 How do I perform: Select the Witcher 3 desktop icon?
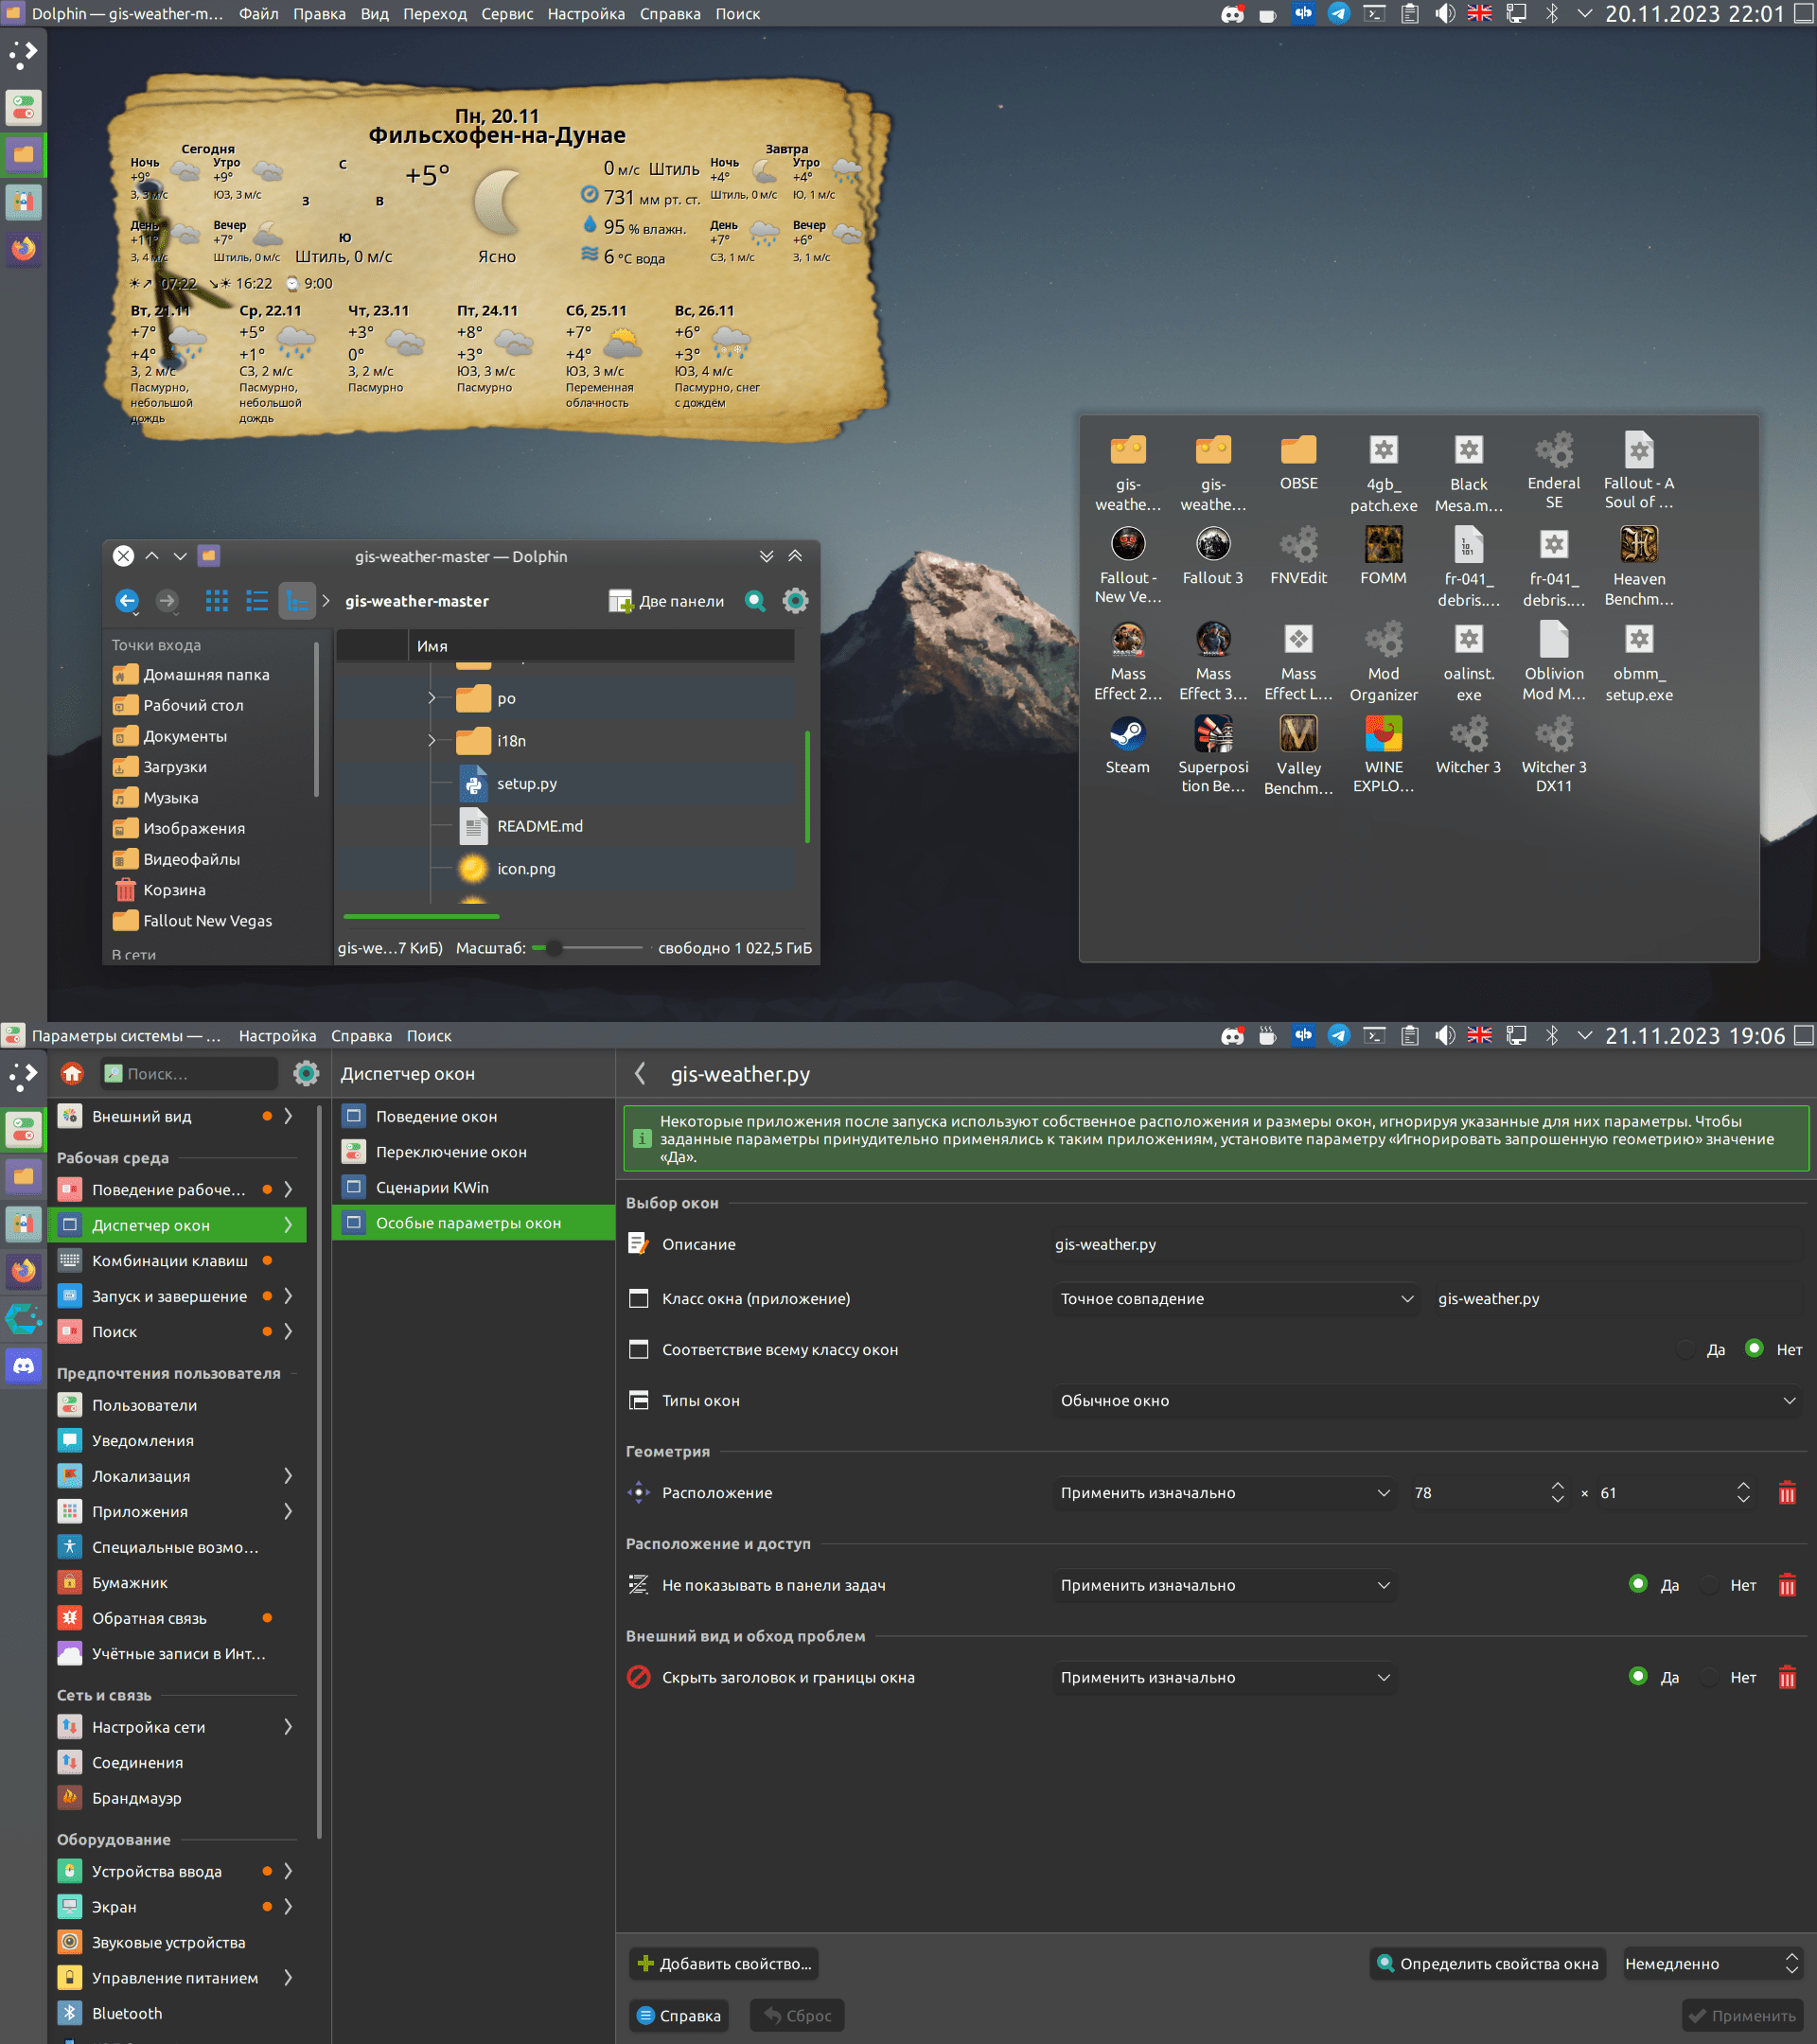click(x=1468, y=740)
